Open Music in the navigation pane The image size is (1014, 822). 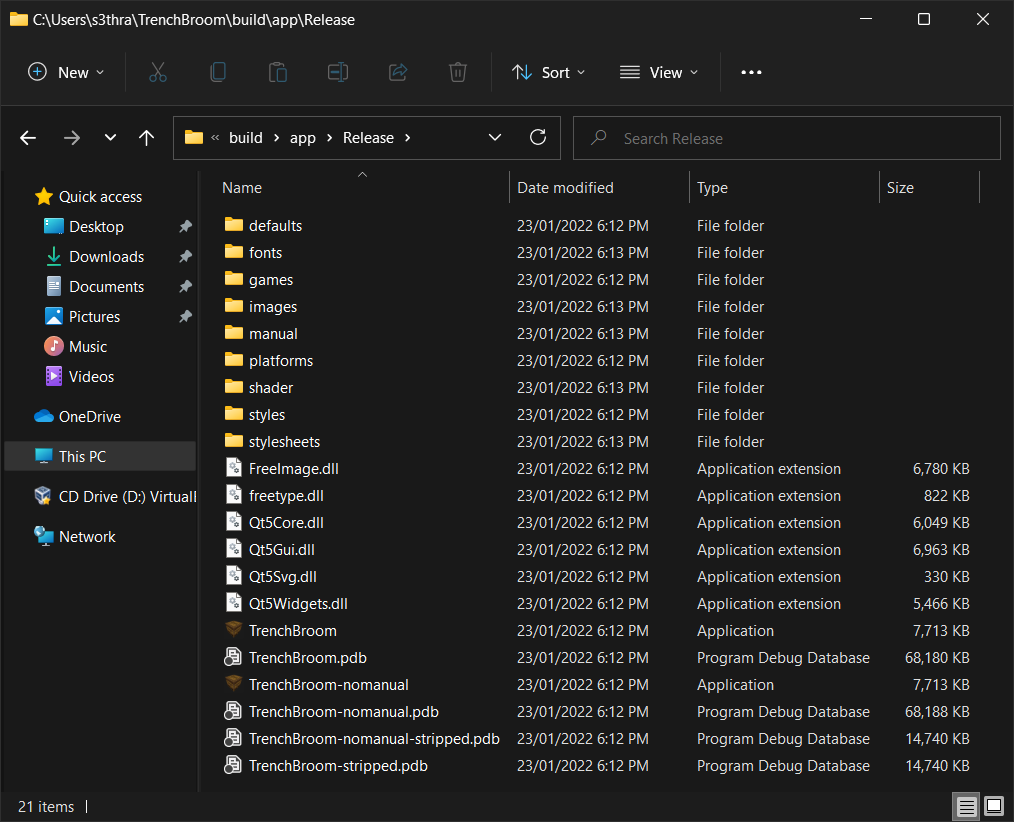tap(88, 347)
